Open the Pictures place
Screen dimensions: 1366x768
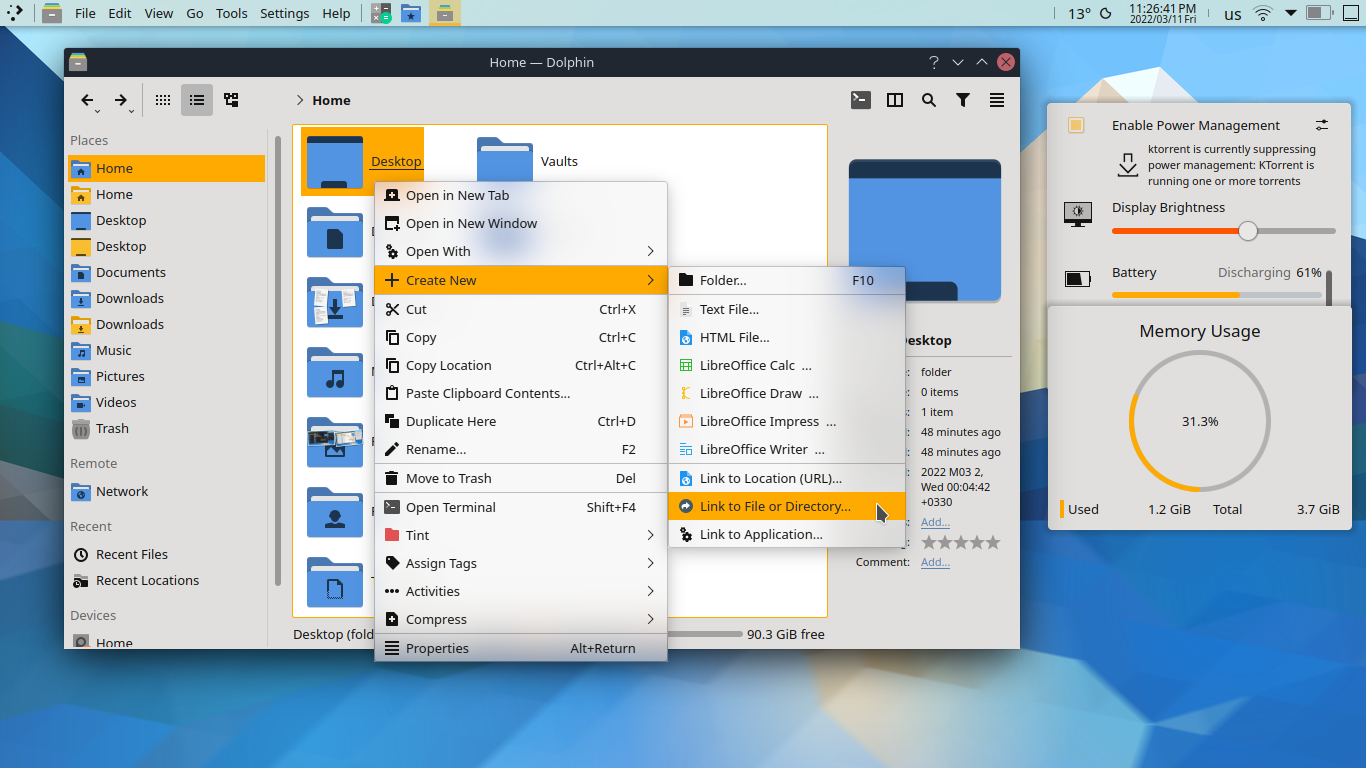(166, 376)
